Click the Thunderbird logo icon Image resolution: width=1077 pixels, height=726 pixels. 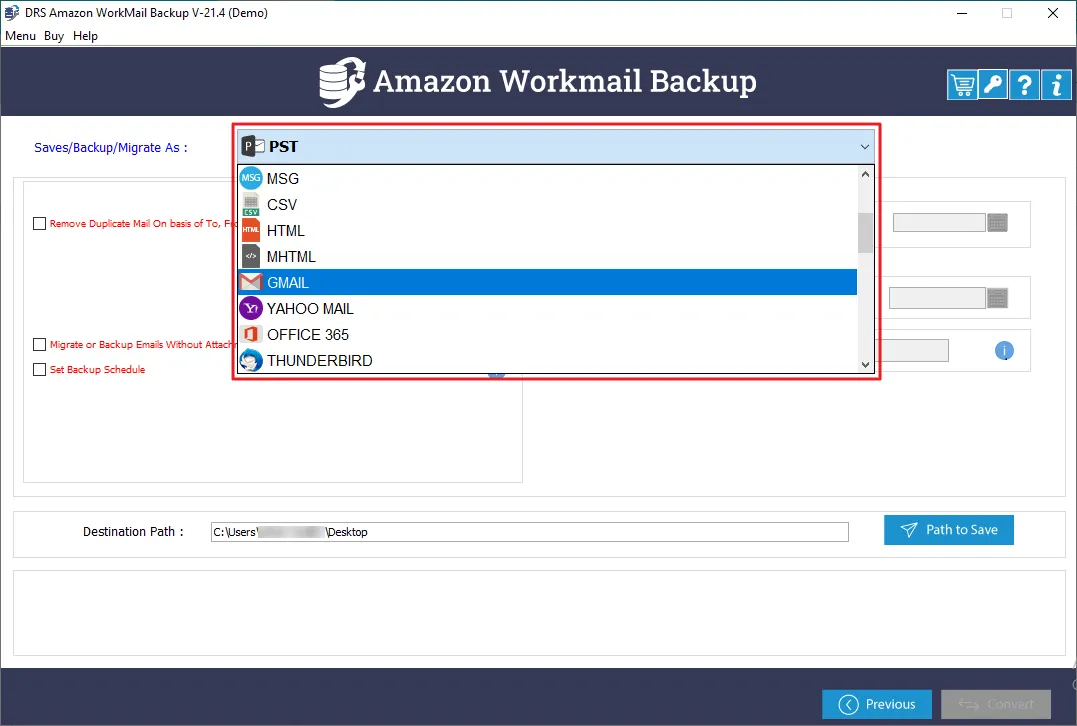tap(251, 361)
